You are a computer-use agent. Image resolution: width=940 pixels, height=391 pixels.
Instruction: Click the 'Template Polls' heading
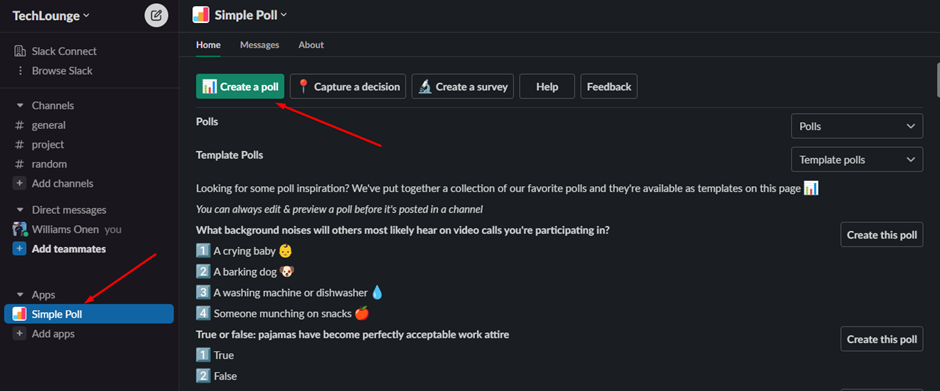coord(230,155)
